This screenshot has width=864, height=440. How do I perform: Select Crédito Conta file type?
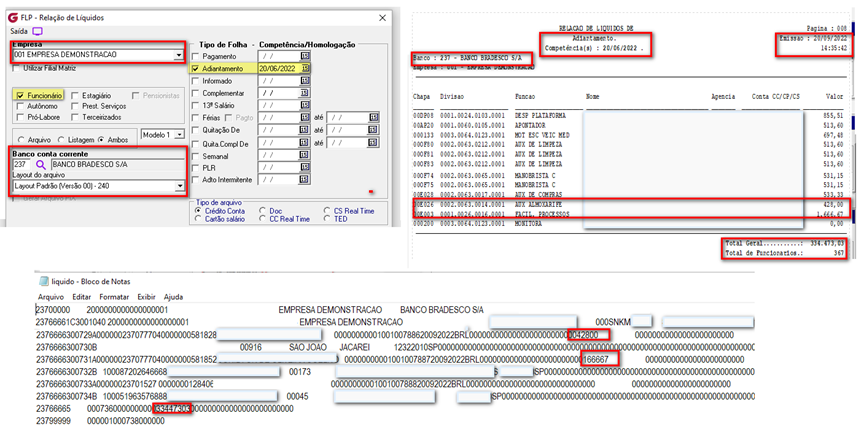click(x=198, y=211)
